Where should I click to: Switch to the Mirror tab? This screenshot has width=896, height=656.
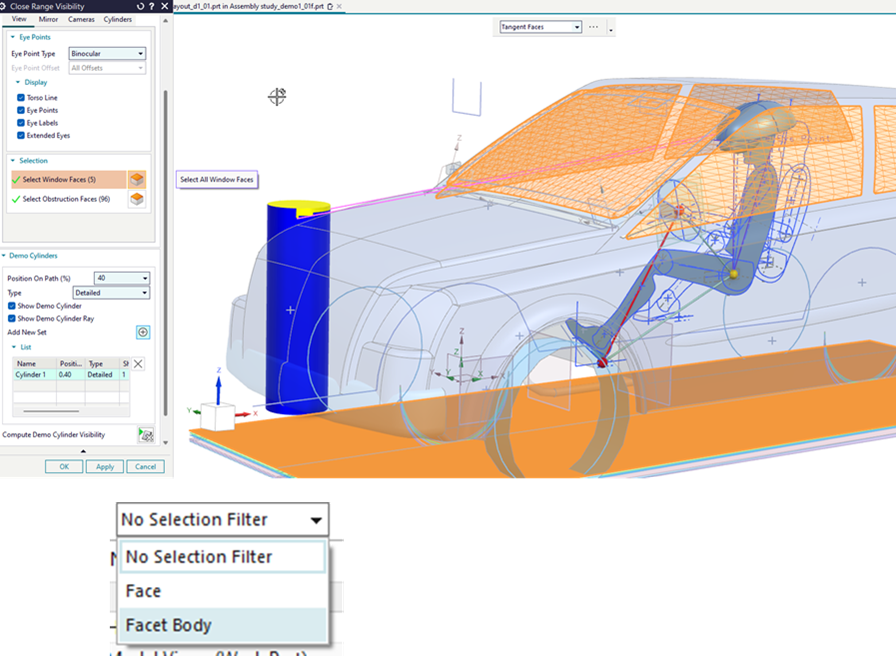47,19
